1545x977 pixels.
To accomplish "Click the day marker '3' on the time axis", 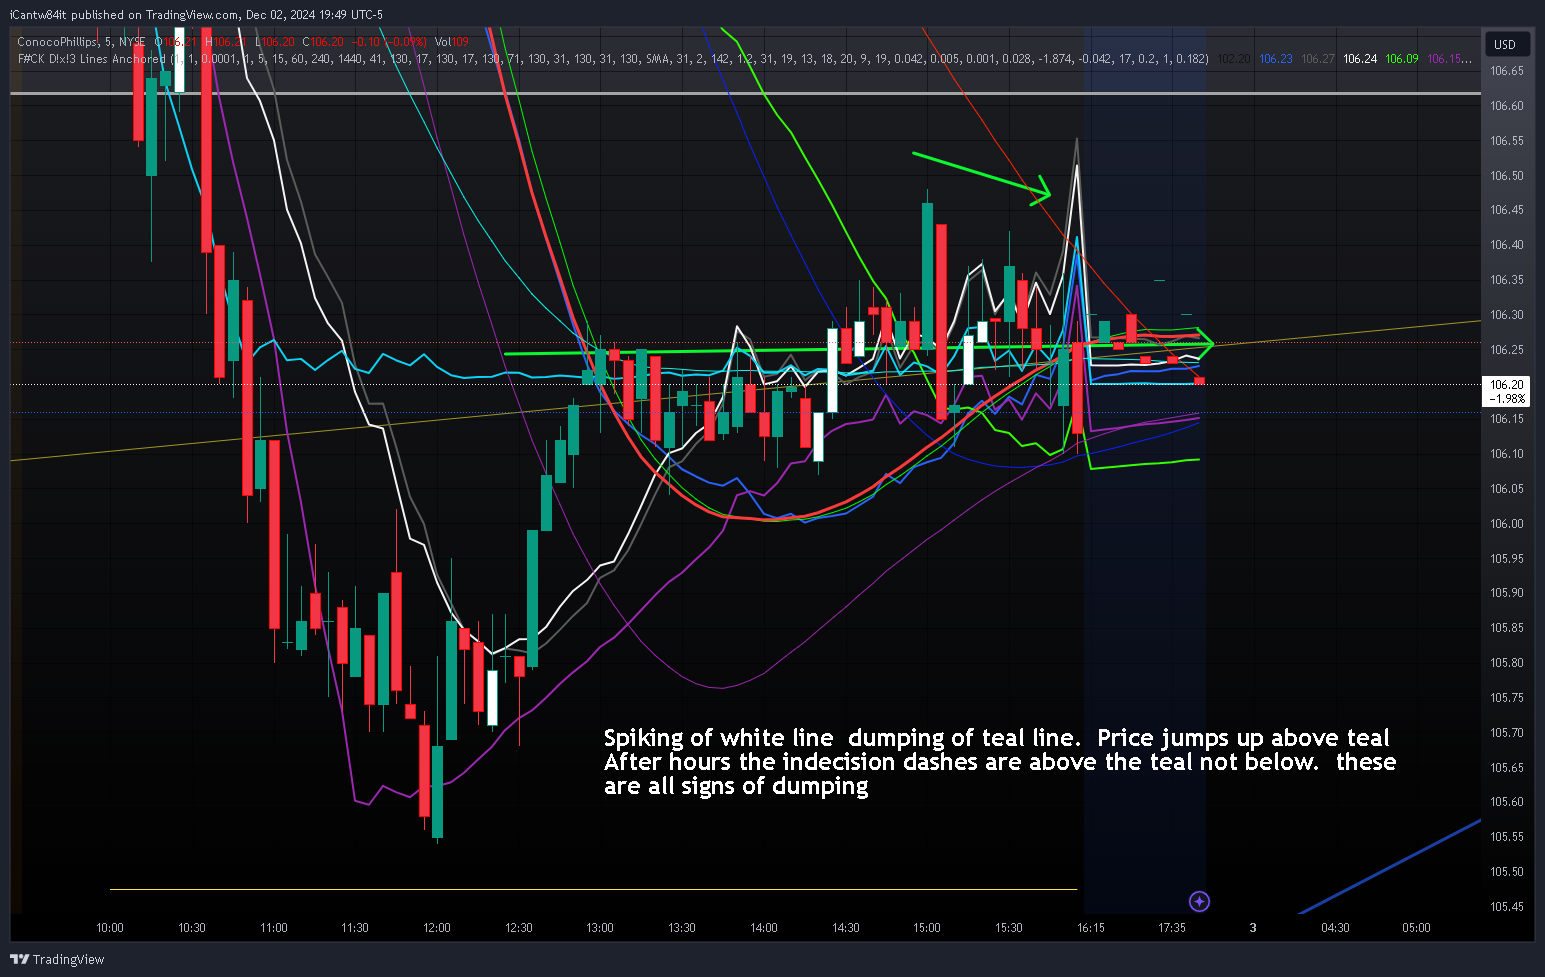I will click(1253, 928).
